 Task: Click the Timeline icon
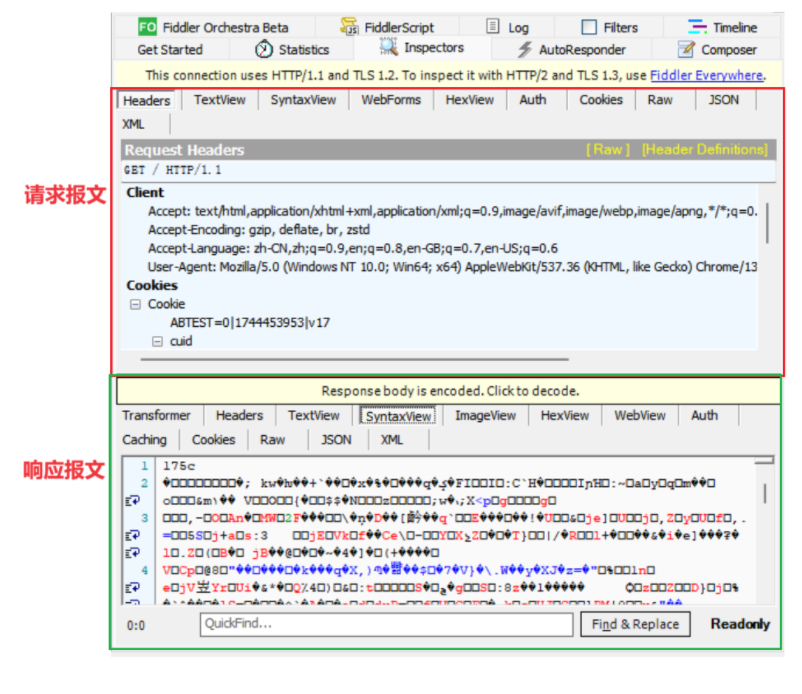[697, 26]
